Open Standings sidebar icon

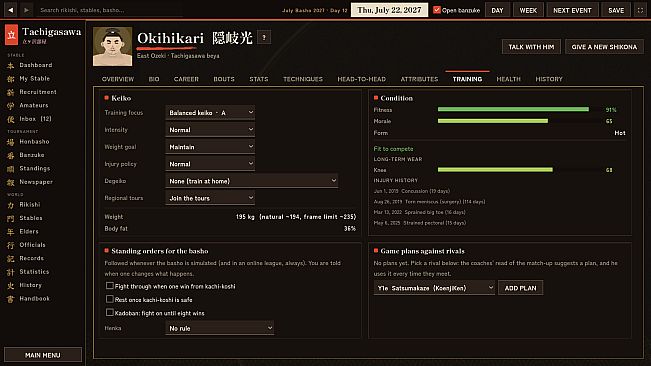[x=10, y=168]
